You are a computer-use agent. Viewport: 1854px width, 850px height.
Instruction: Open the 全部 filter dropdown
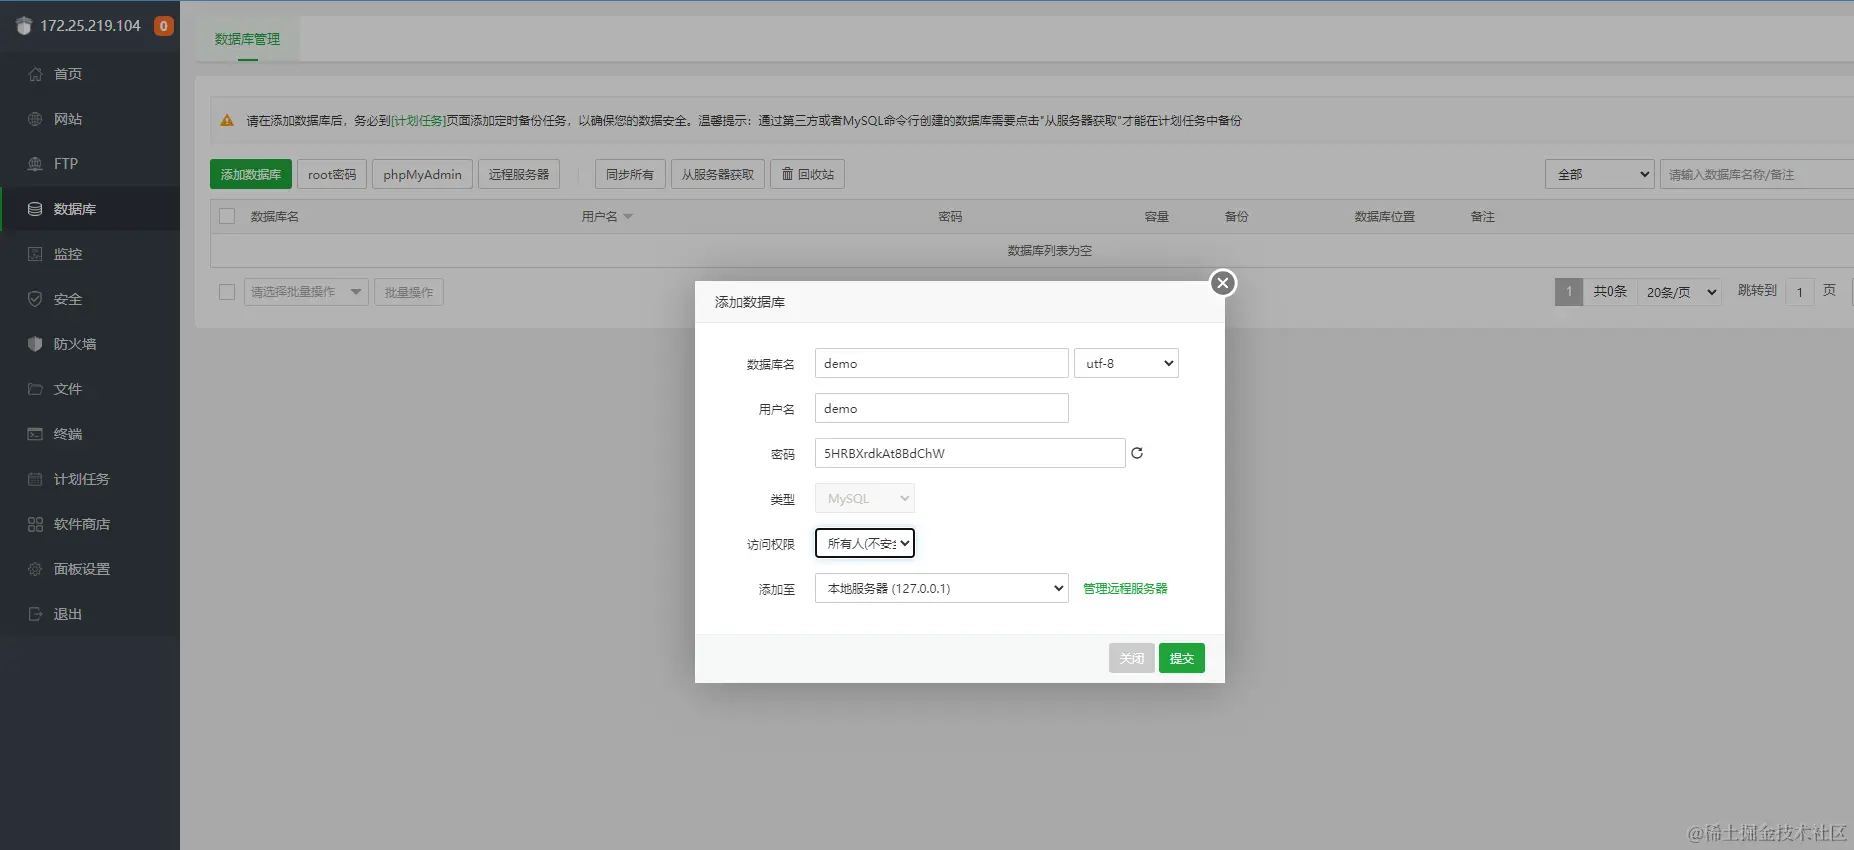pyautogui.click(x=1600, y=174)
